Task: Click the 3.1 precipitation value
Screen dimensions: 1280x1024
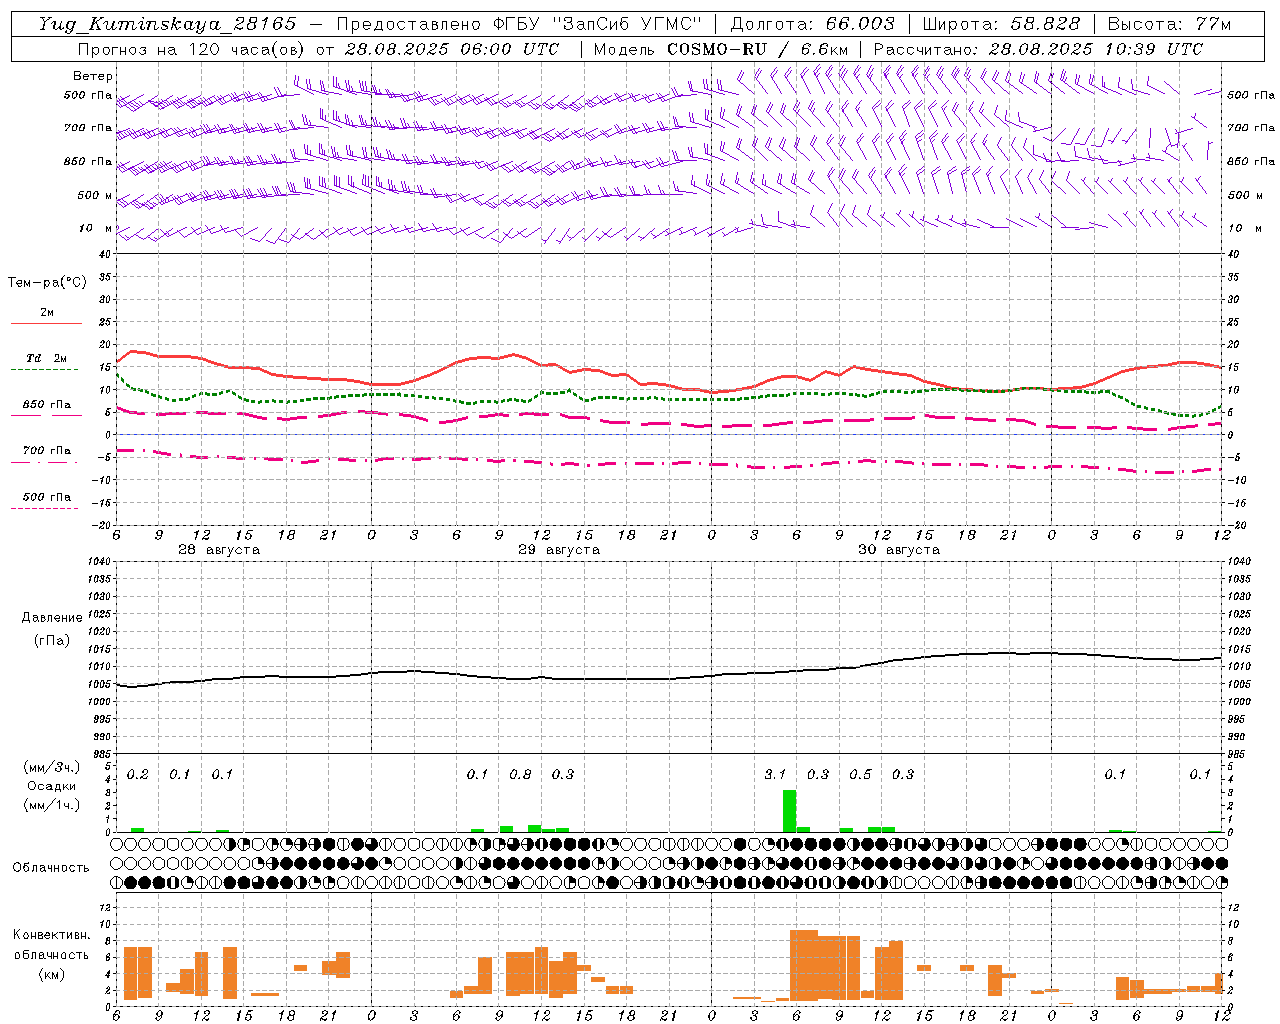Action: [775, 774]
